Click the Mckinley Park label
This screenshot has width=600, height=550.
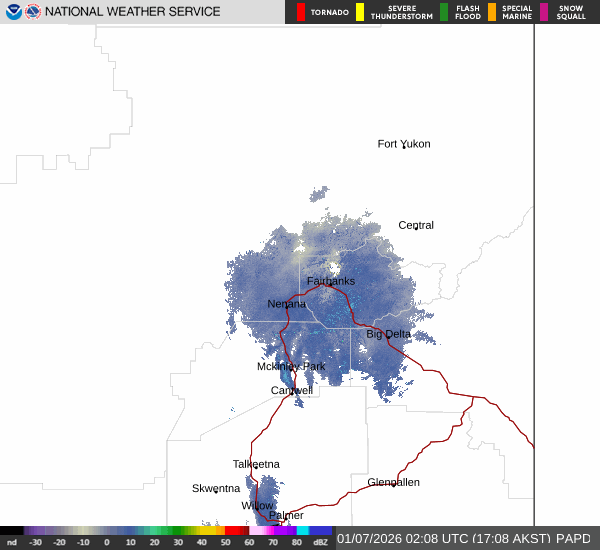point(291,366)
